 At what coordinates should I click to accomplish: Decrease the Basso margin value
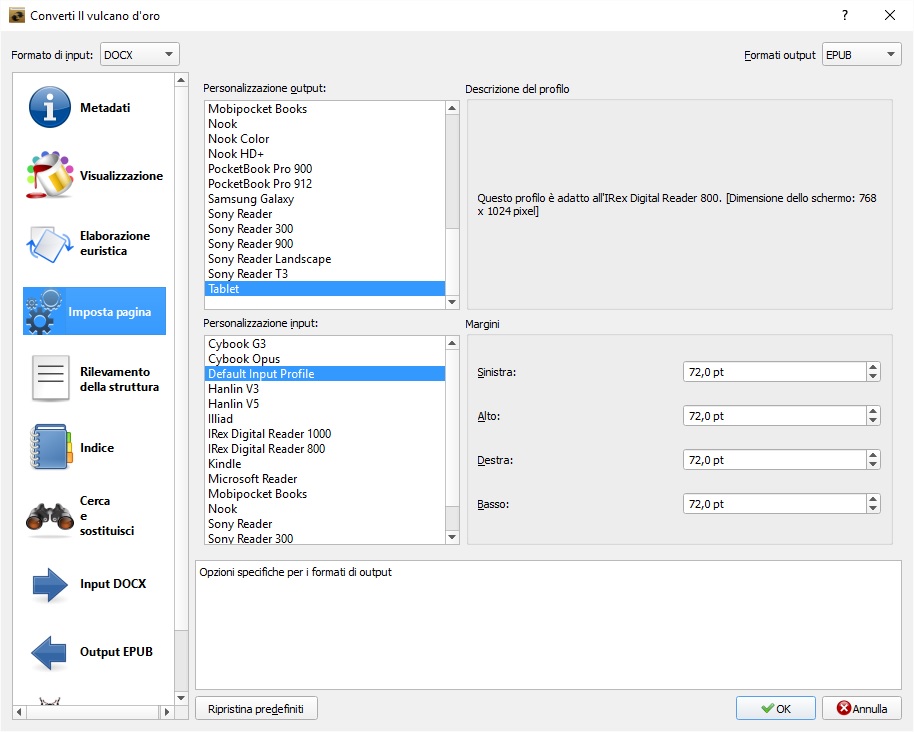[874, 509]
